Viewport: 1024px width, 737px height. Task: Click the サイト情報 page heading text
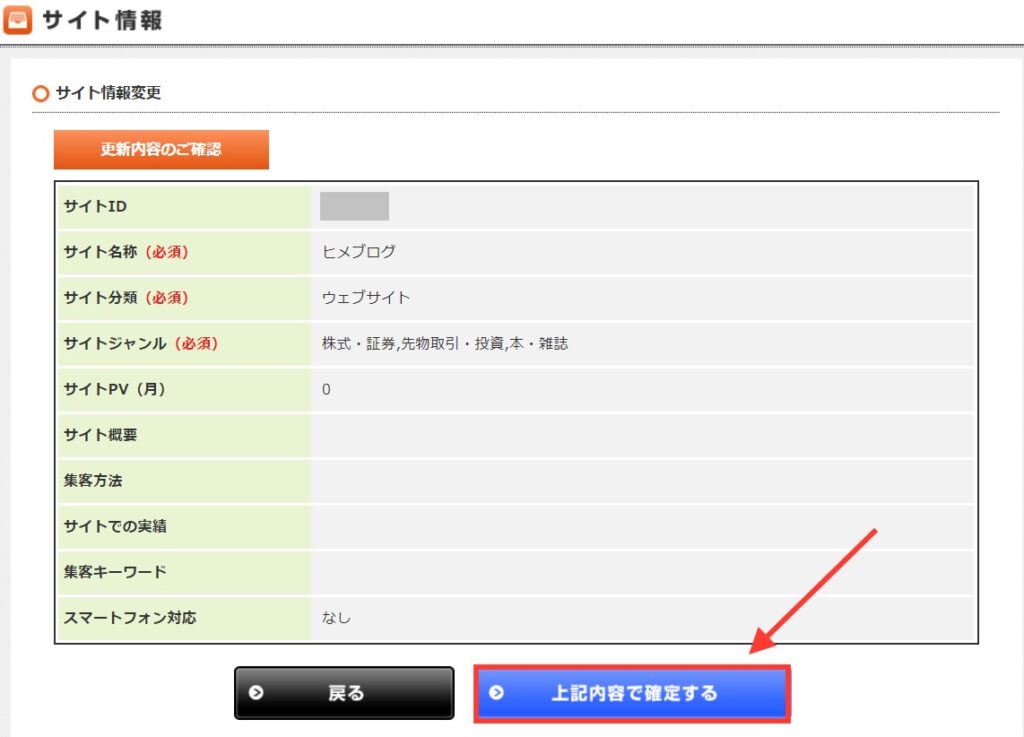[102, 20]
